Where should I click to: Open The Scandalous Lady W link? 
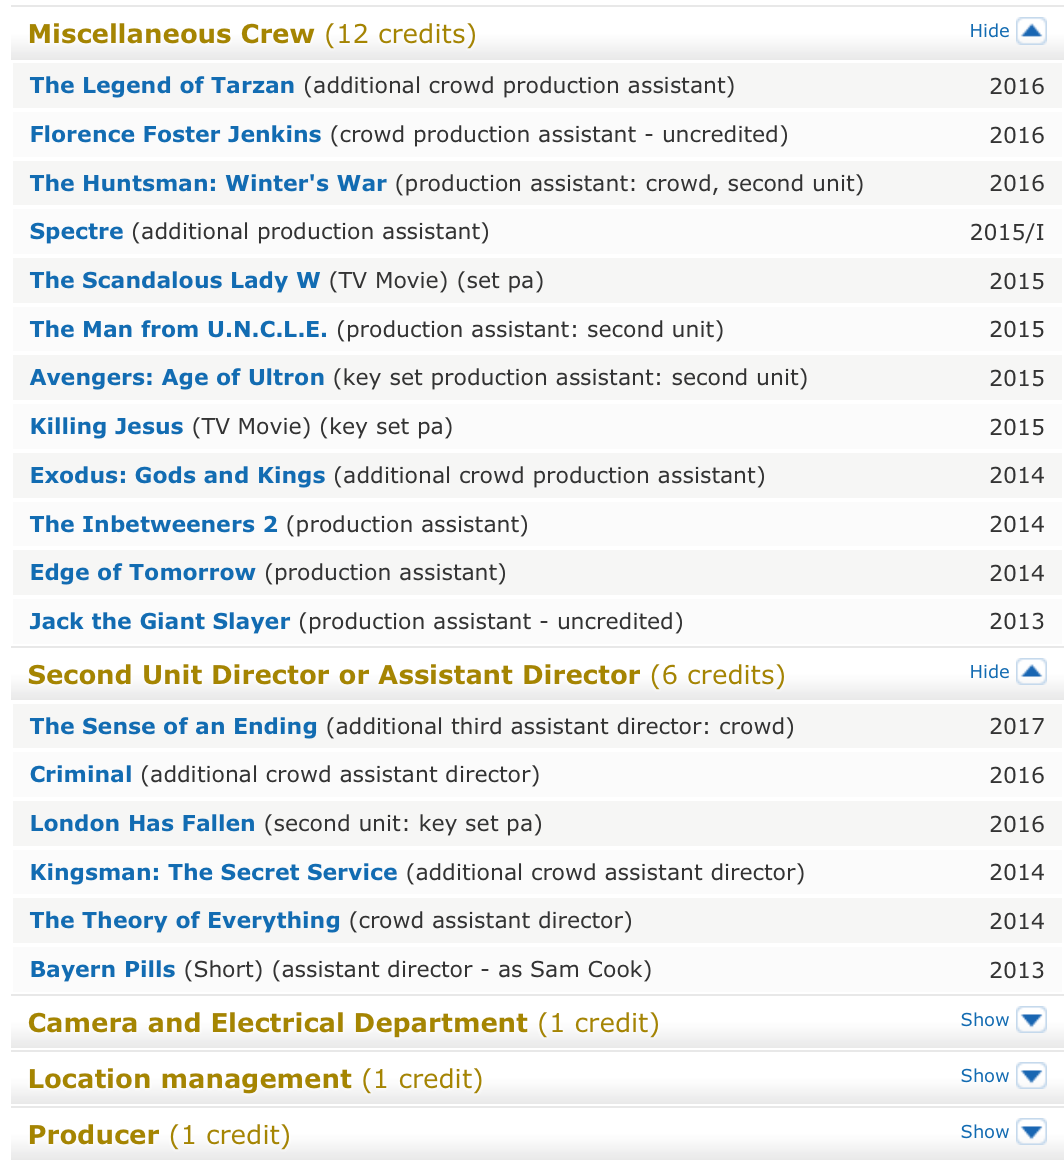point(175,280)
